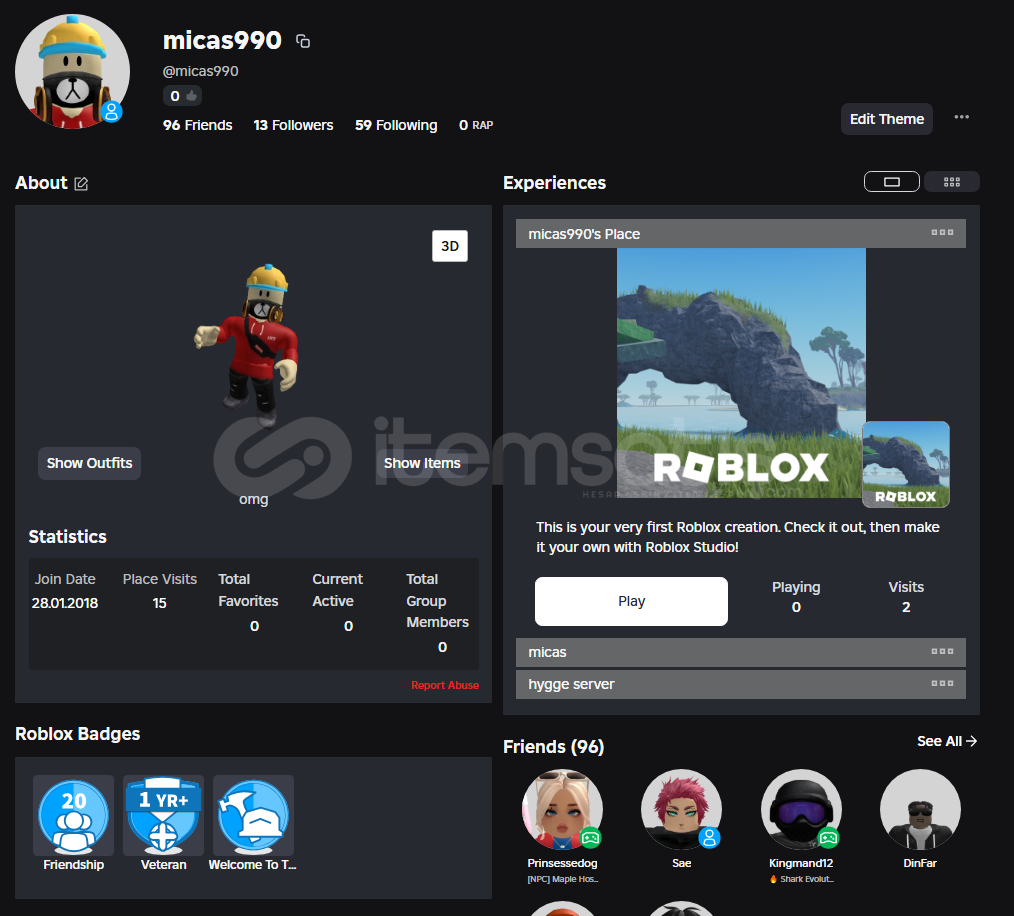Click the small Roblox place icon thumbnail
The width and height of the screenshot is (1014, 916).
pos(906,464)
